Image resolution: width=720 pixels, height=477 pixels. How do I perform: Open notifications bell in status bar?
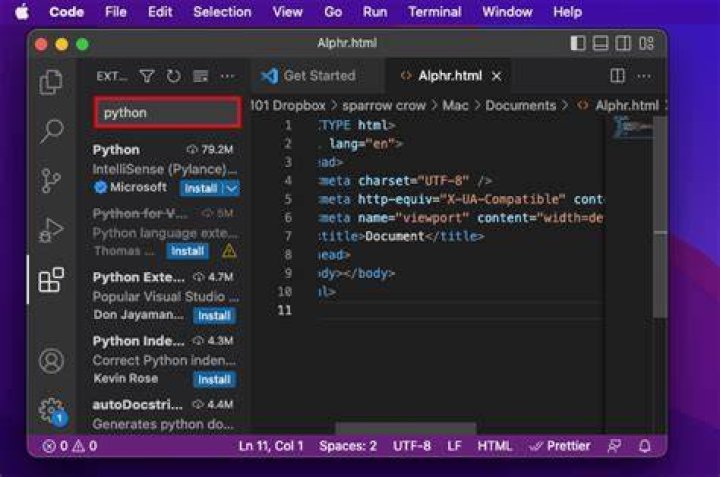click(x=645, y=446)
